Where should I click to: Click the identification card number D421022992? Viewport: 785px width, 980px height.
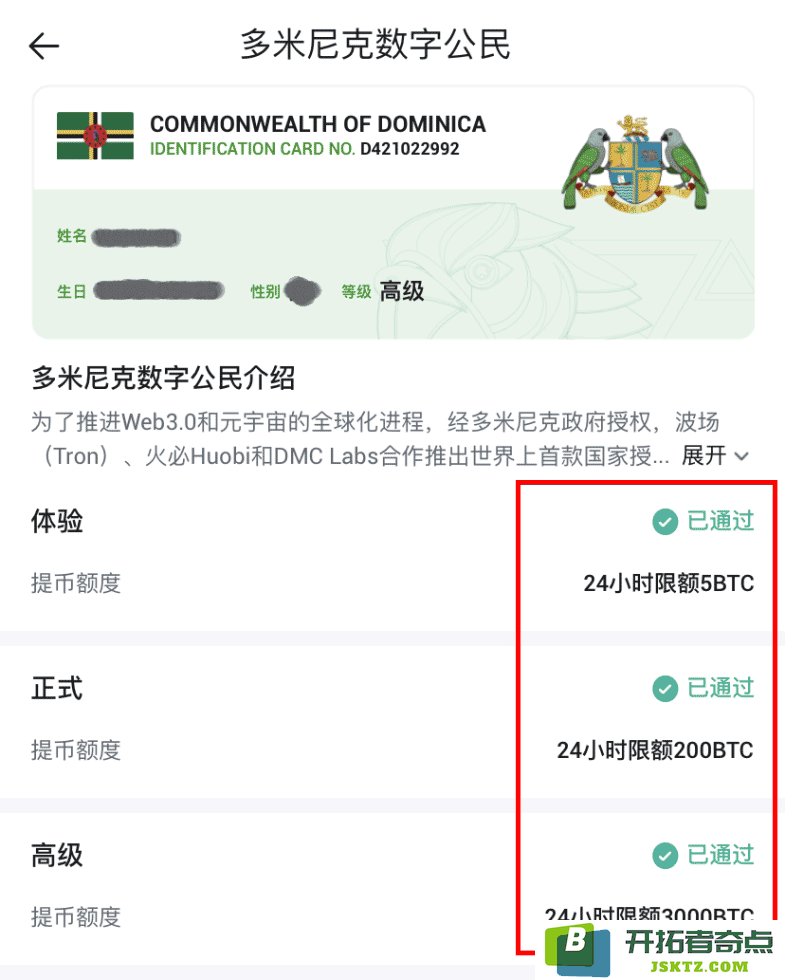(x=410, y=149)
